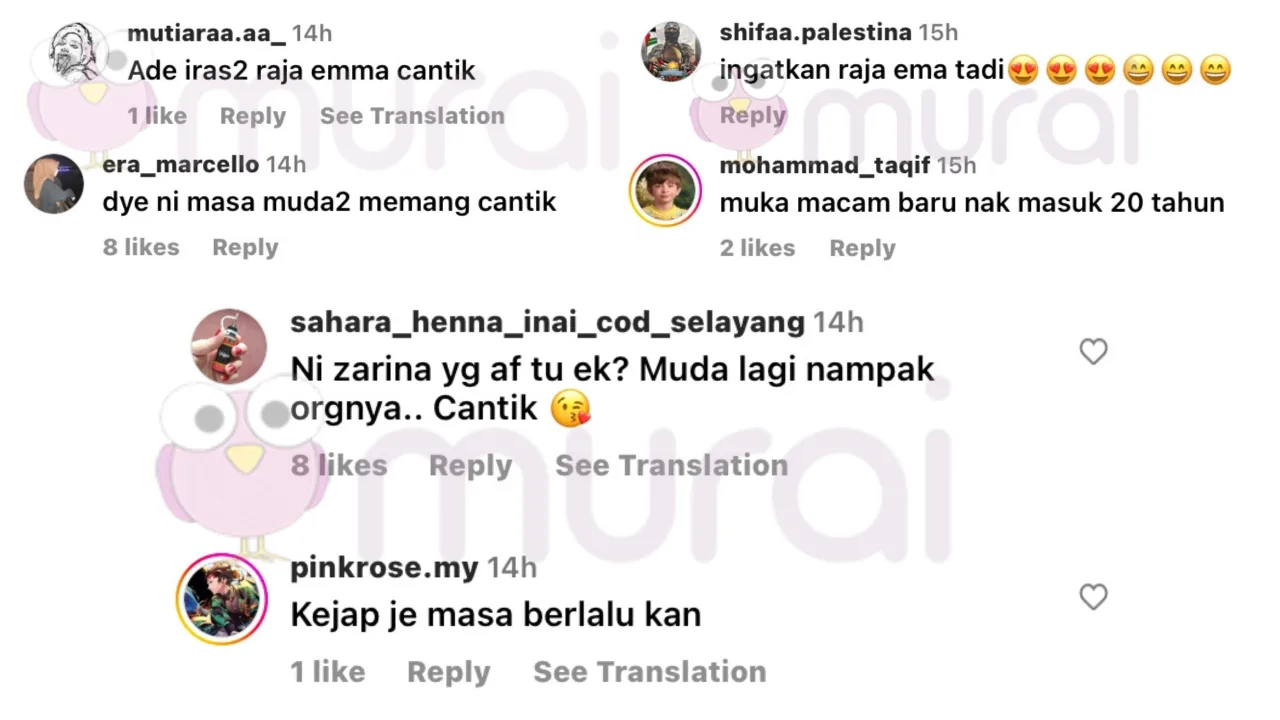Image resolution: width=1280 pixels, height=720 pixels.
Task: Tap the heart icon on pinkrose.my comment
Action: (x=1093, y=597)
